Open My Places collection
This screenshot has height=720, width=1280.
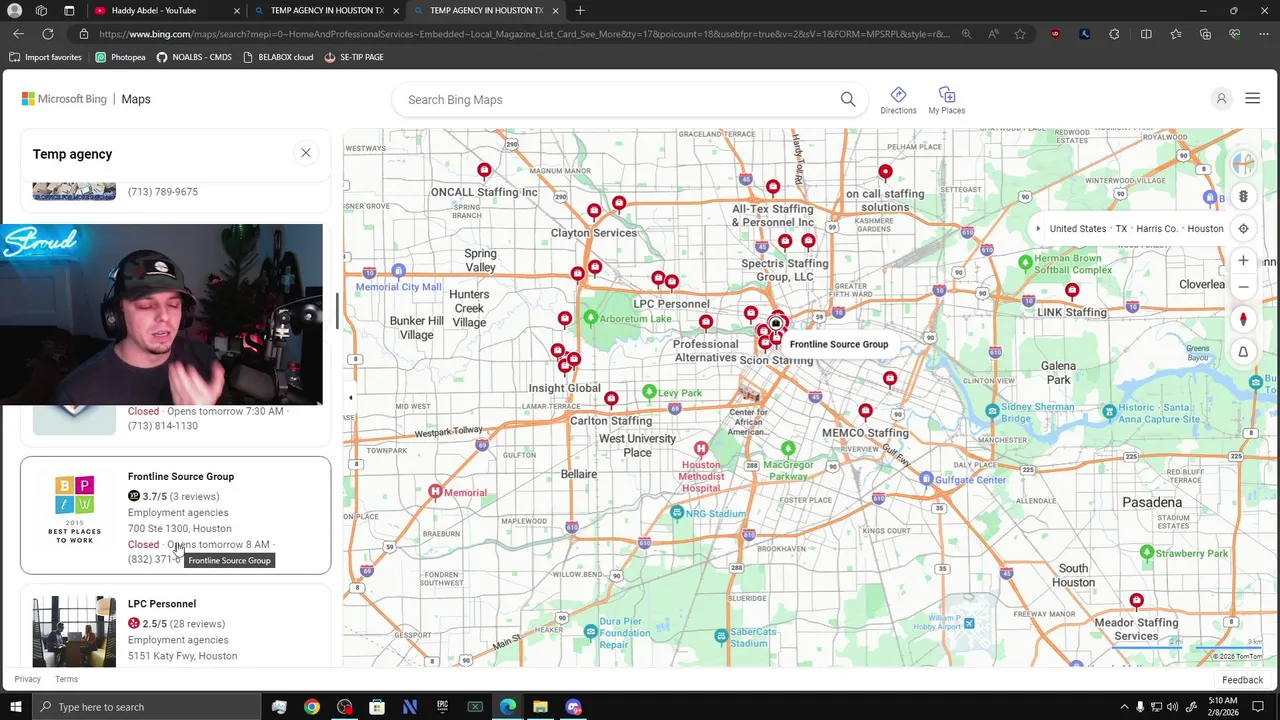(946, 100)
